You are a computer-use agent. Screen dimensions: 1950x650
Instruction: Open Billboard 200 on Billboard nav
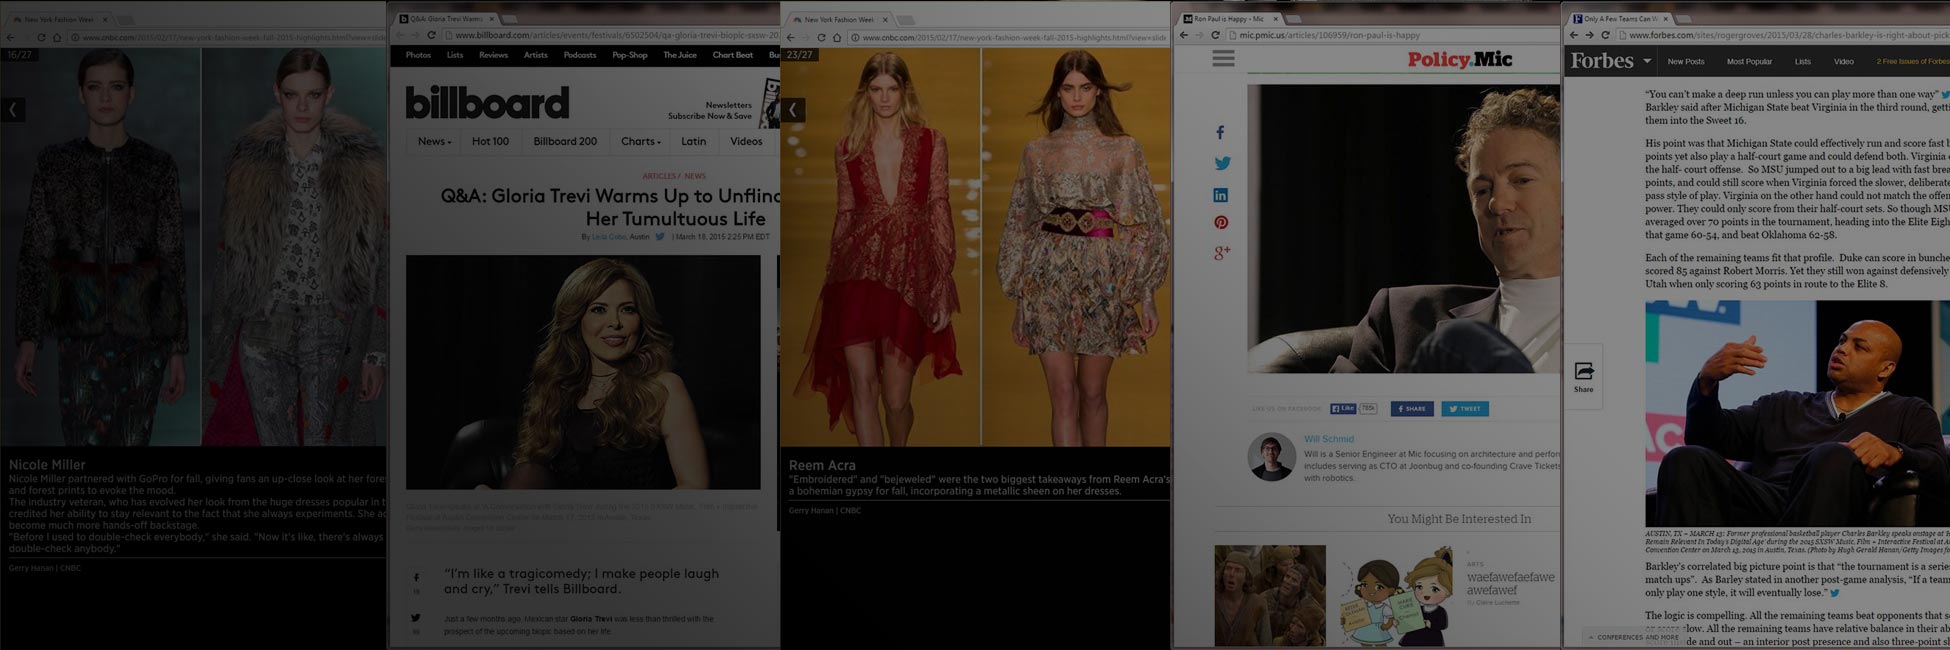click(x=565, y=141)
